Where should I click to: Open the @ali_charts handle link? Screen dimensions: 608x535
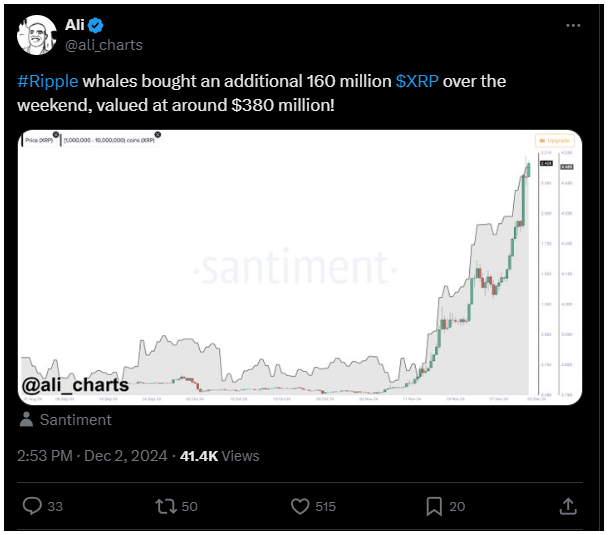tap(104, 45)
